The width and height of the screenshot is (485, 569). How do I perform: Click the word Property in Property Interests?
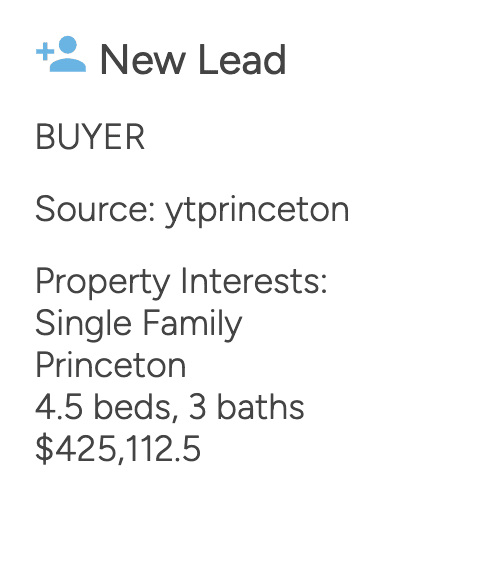point(103,283)
